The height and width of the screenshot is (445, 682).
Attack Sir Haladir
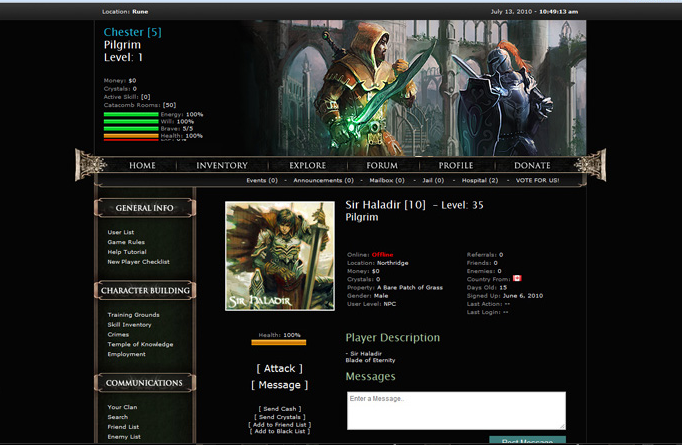(x=279, y=368)
